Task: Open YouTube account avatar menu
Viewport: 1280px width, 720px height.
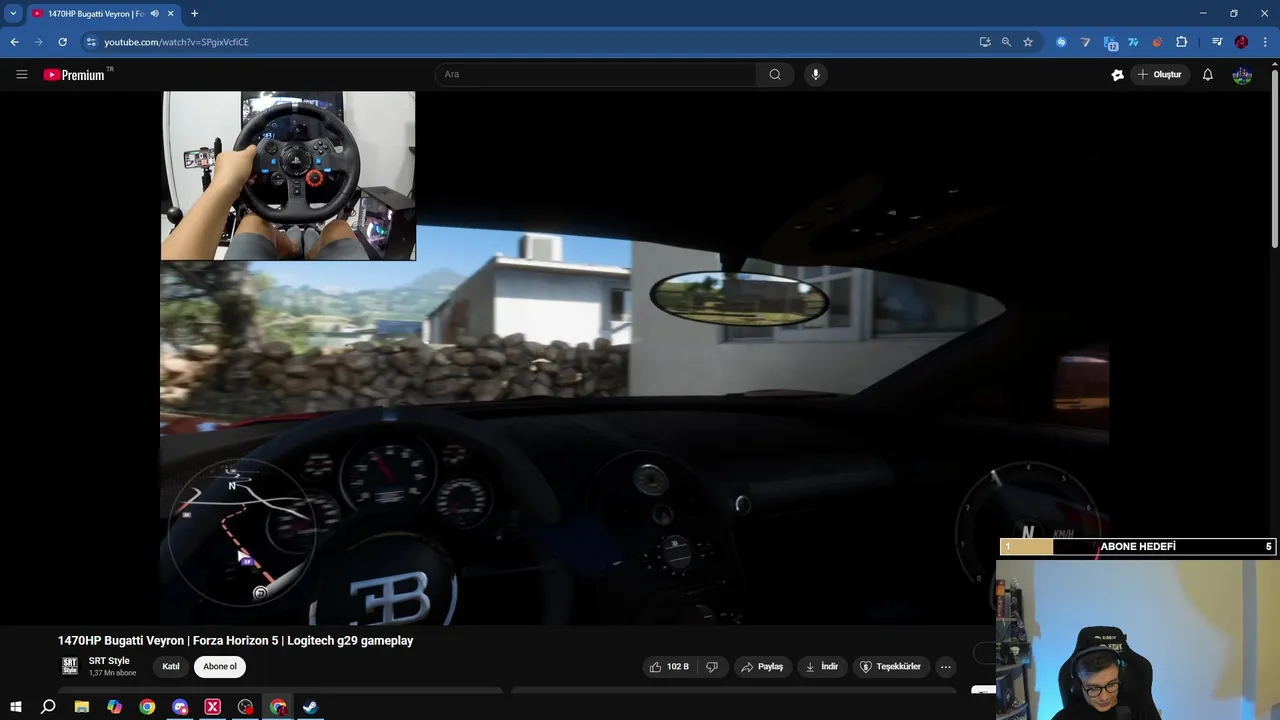Action: (1242, 74)
